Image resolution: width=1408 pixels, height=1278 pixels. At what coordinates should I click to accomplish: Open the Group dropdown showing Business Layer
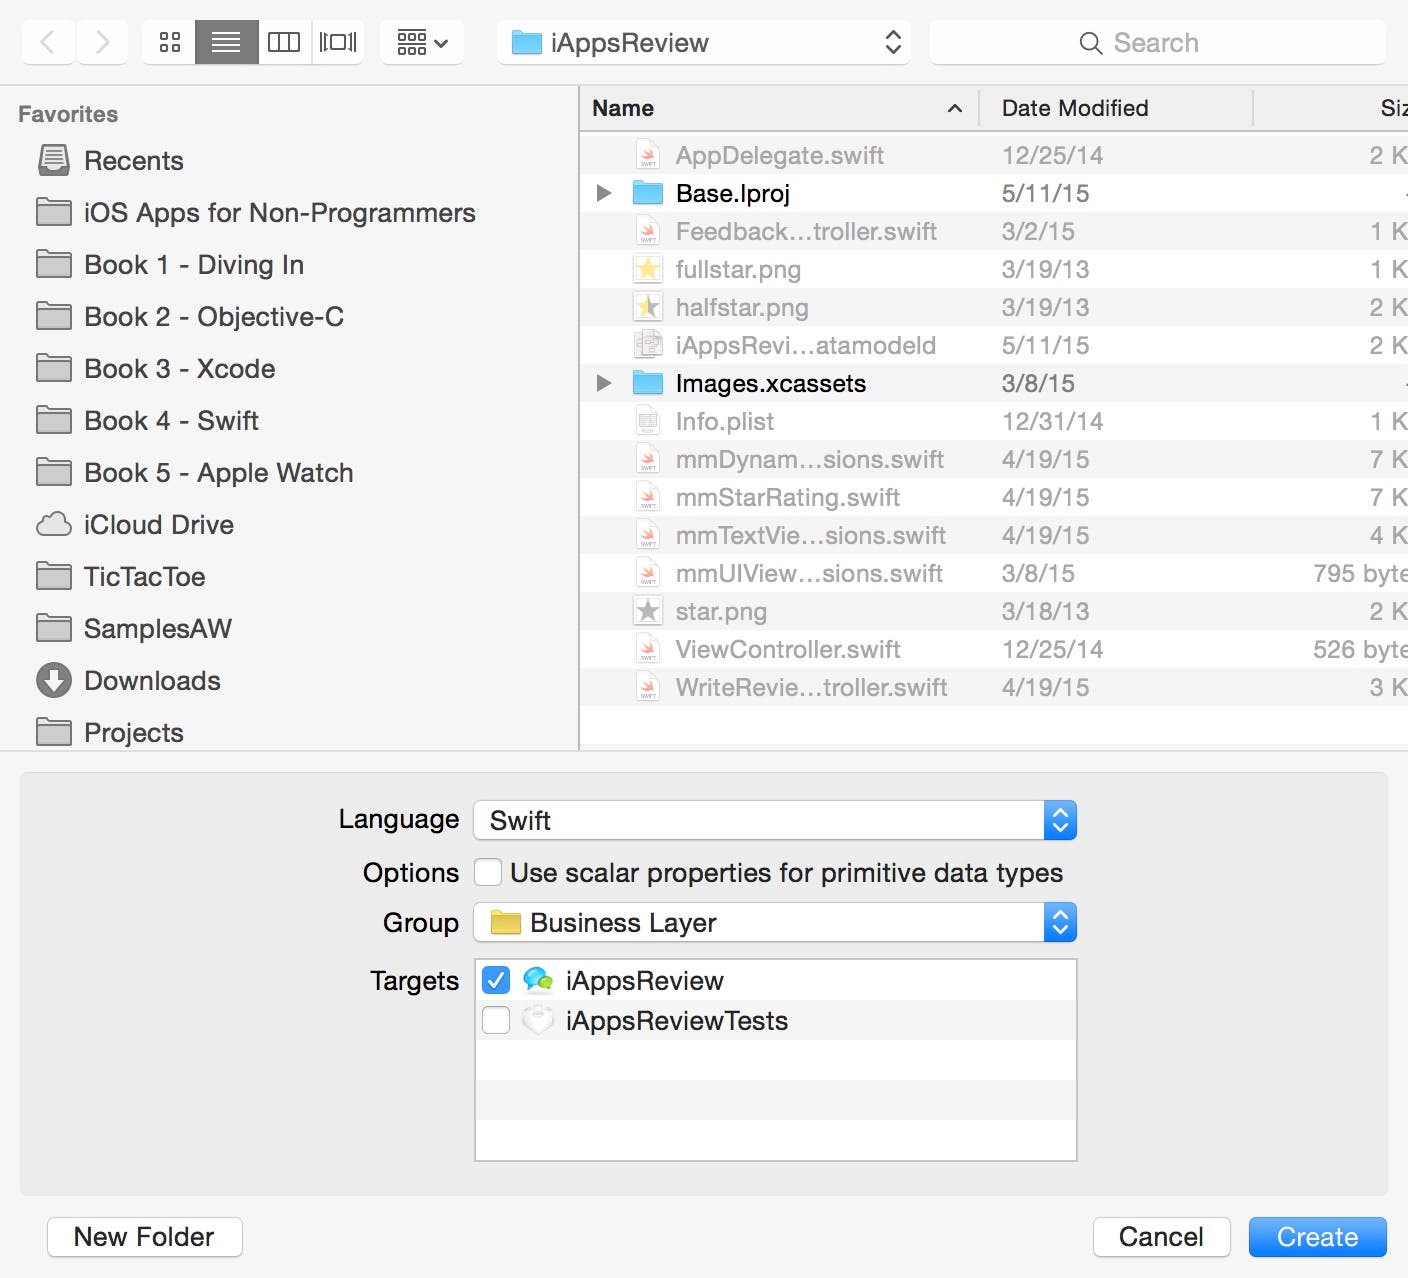pyautogui.click(x=775, y=922)
